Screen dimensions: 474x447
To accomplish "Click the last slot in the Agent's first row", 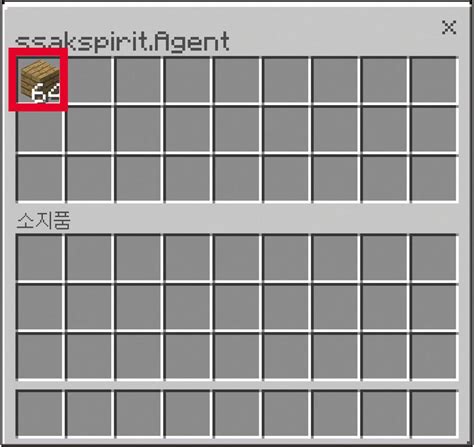I will coord(433,81).
